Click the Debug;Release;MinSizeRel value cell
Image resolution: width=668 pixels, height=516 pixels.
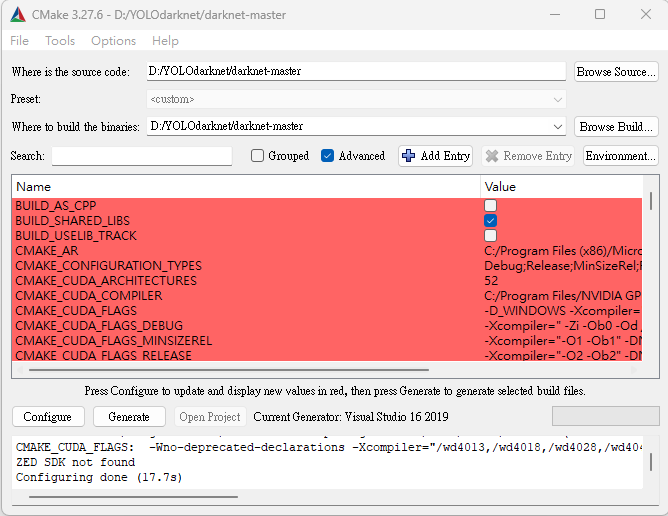coord(562,266)
